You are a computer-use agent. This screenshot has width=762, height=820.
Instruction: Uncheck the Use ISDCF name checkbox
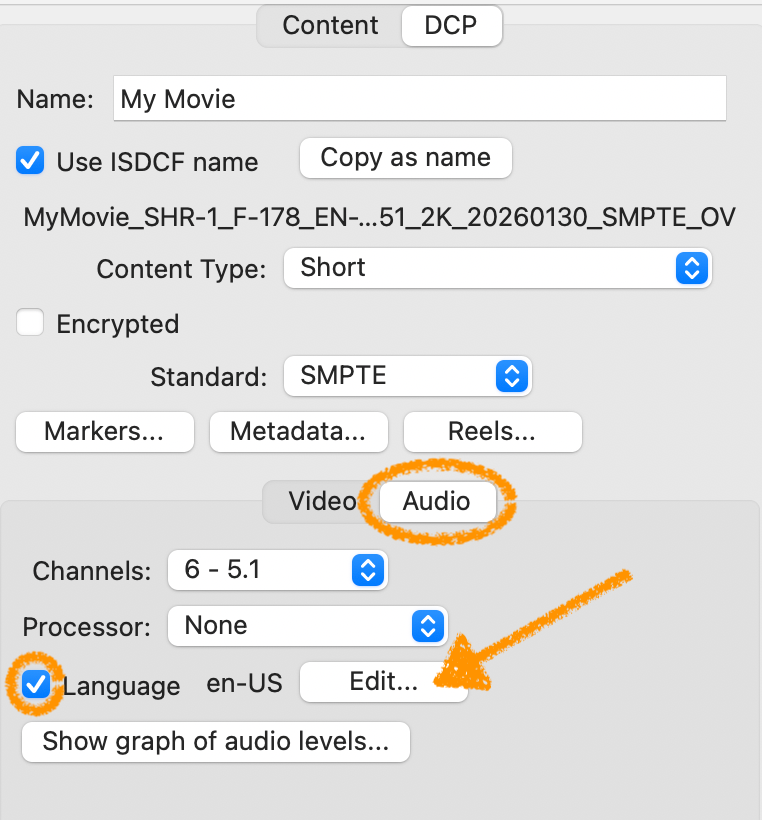(31, 161)
